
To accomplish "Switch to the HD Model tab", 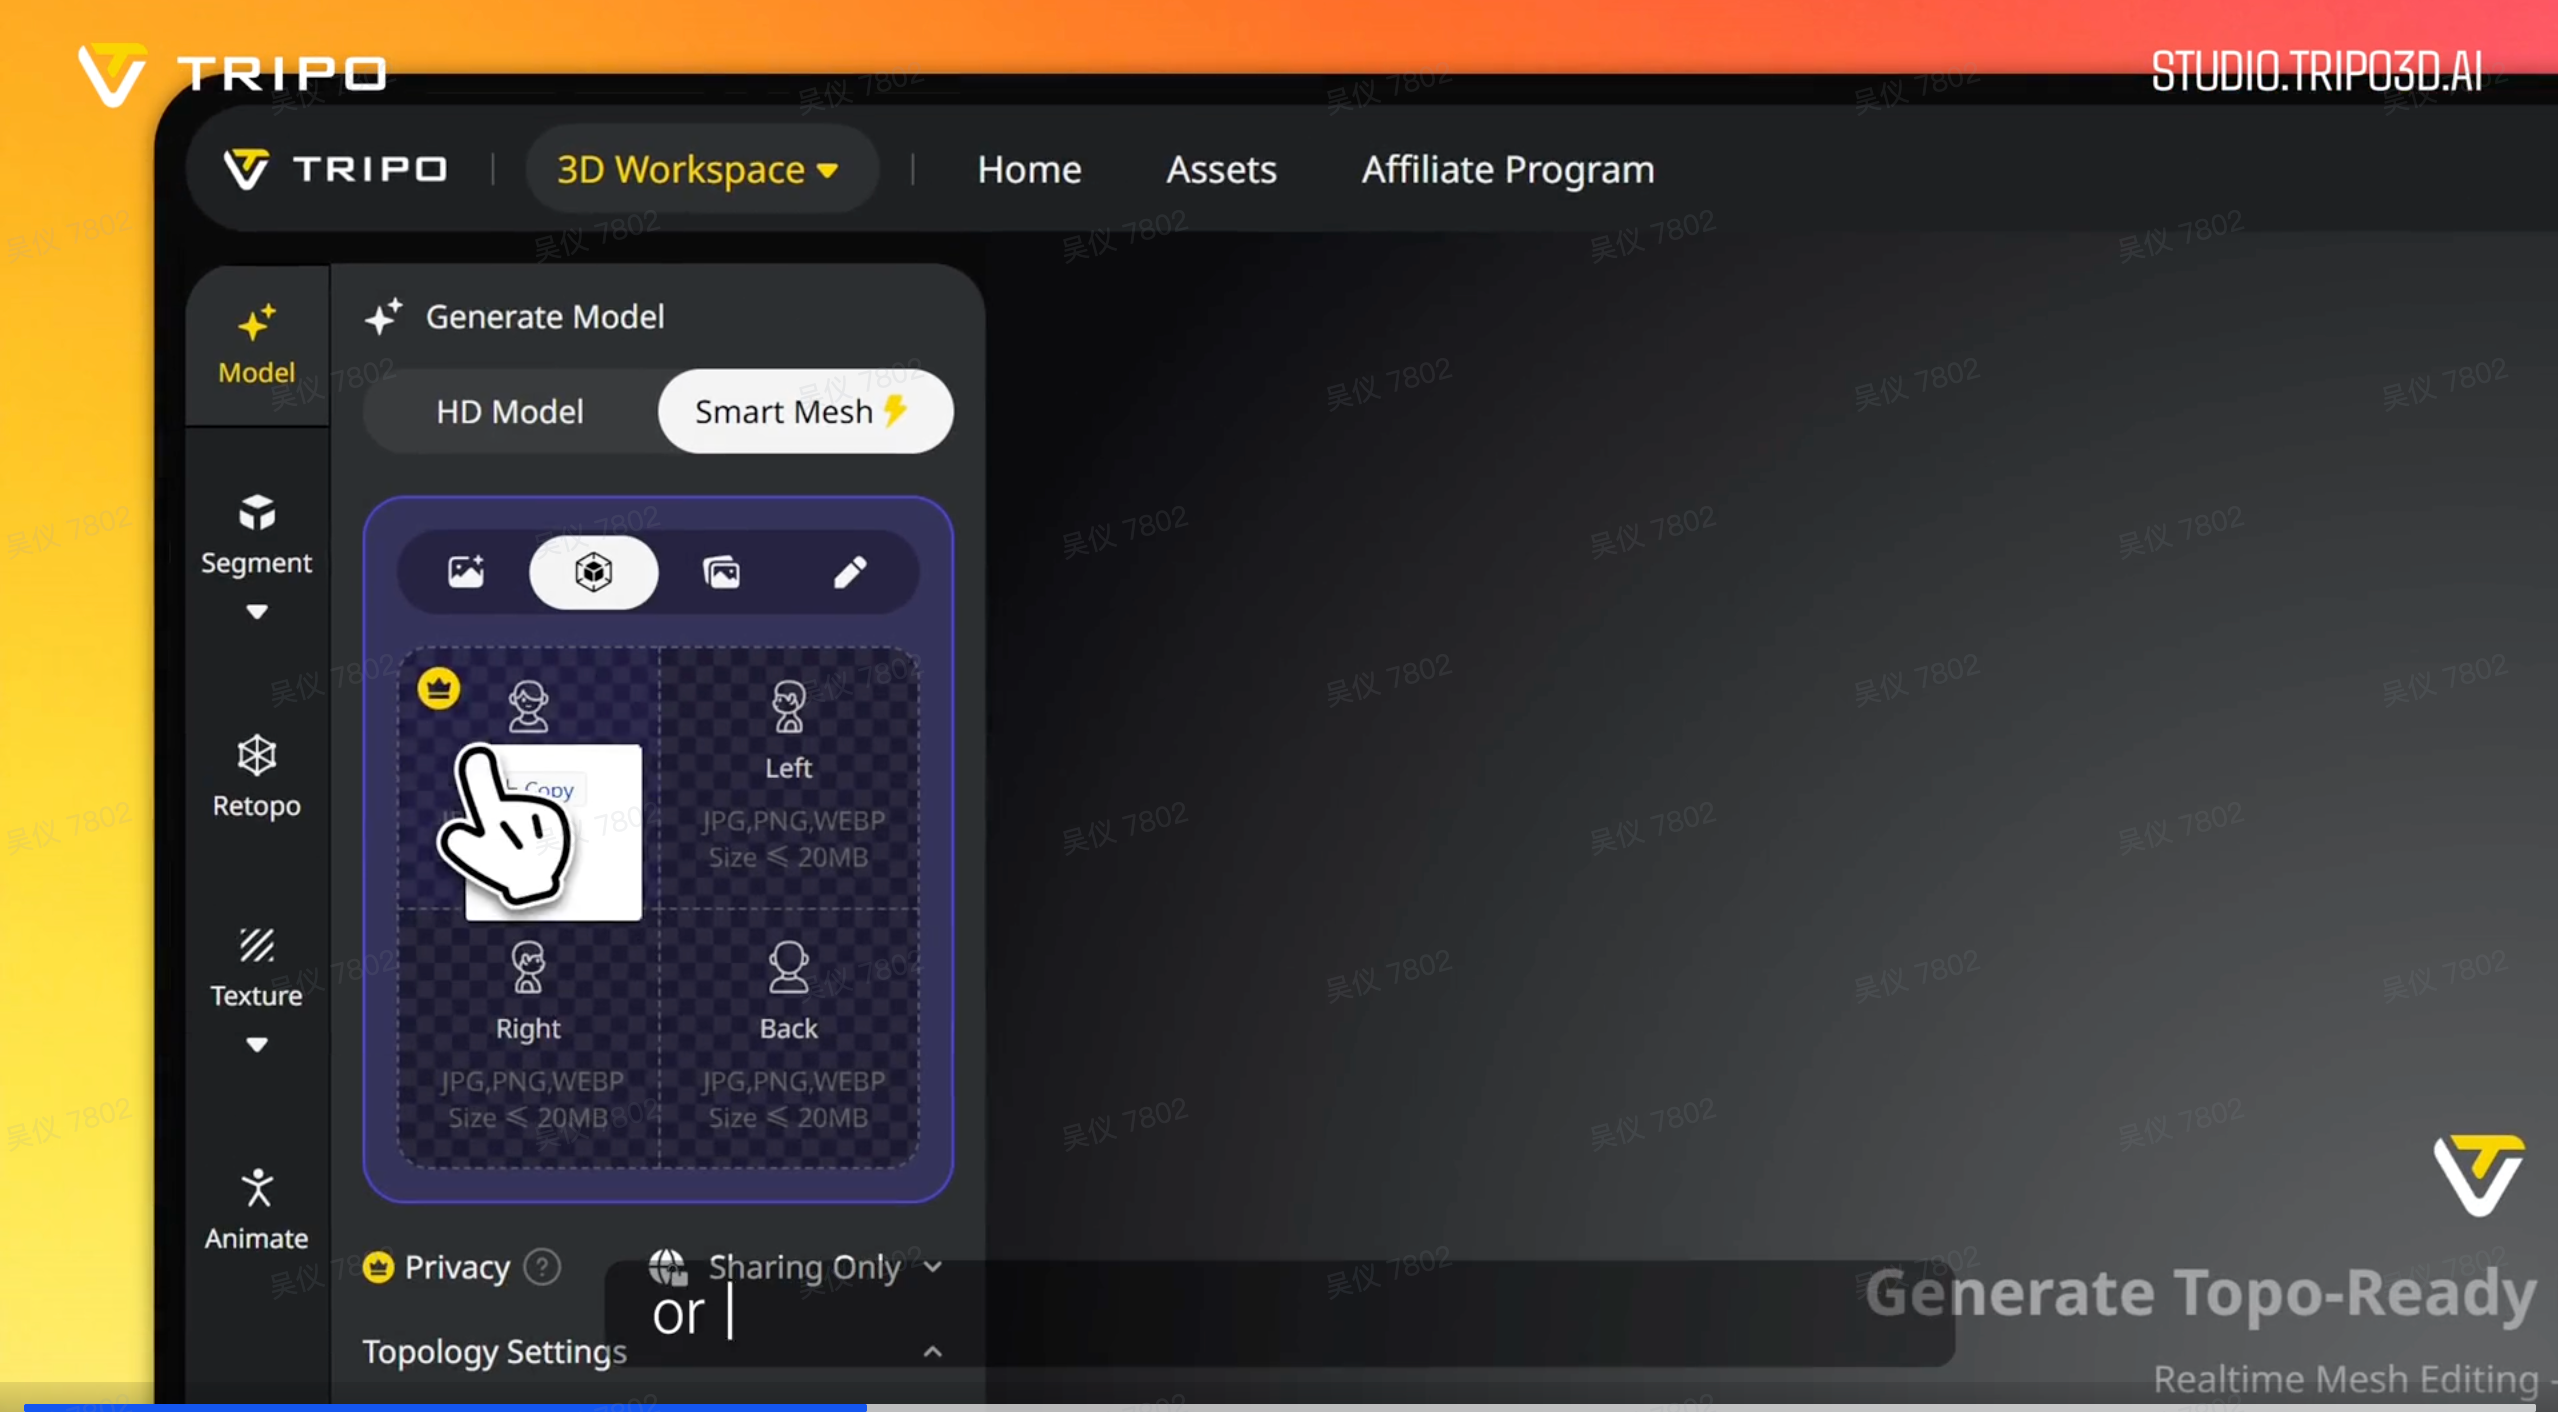I will pyautogui.click(x=510, y=411).
